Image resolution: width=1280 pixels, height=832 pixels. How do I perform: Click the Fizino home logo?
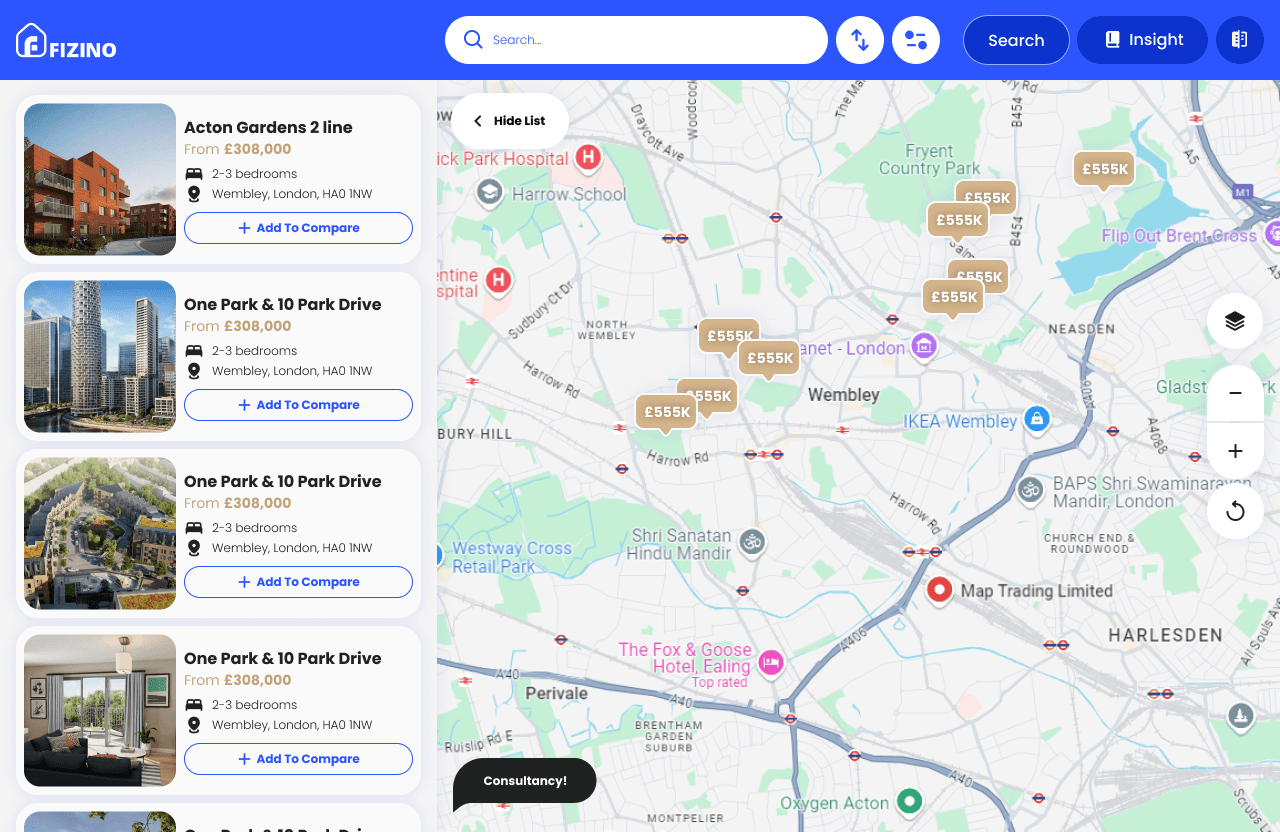[66, 41]
